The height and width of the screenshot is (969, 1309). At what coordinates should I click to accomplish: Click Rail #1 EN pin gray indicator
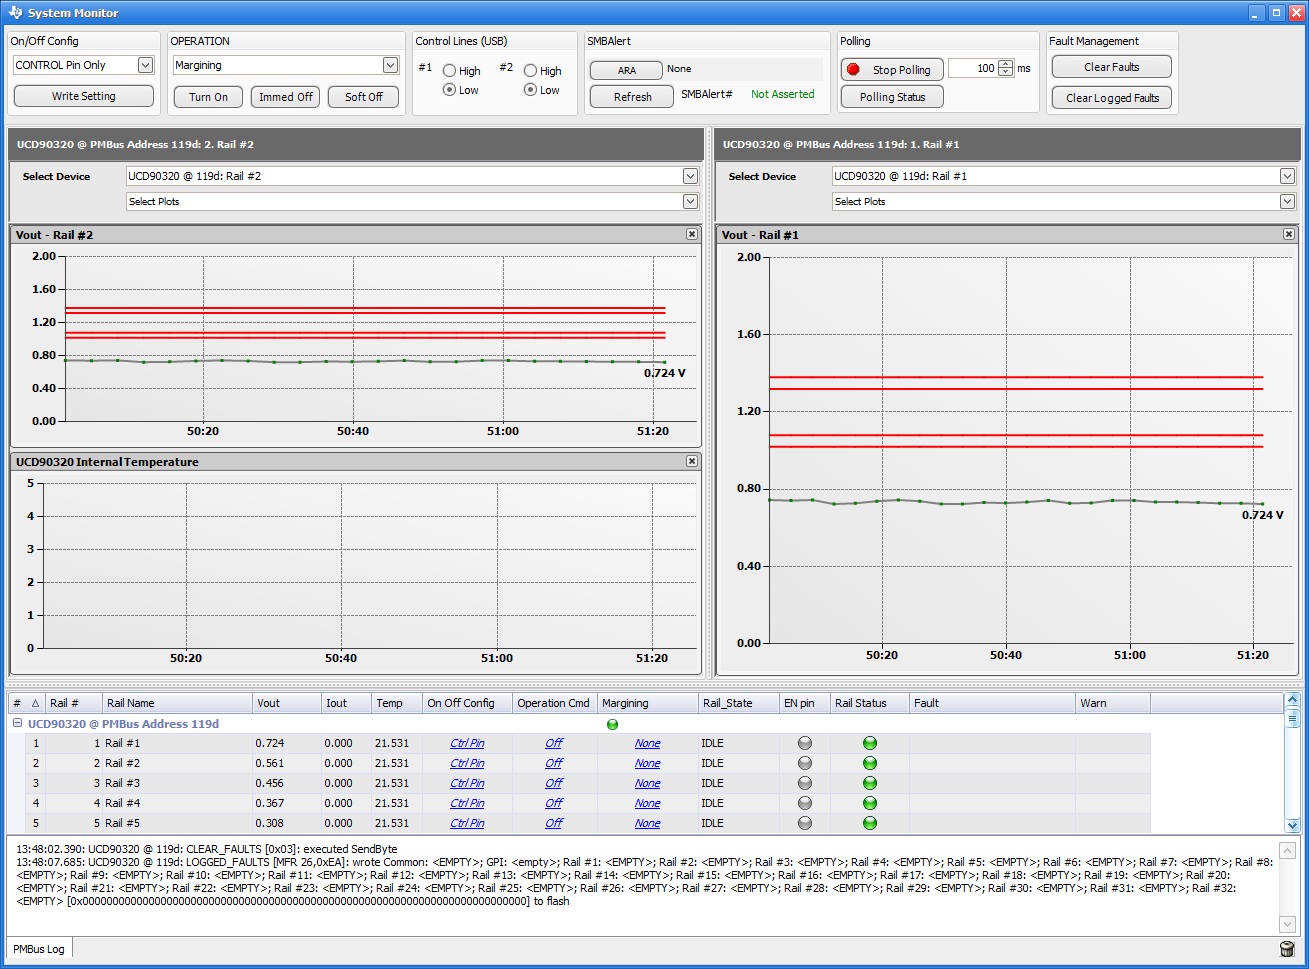(805, 743)
